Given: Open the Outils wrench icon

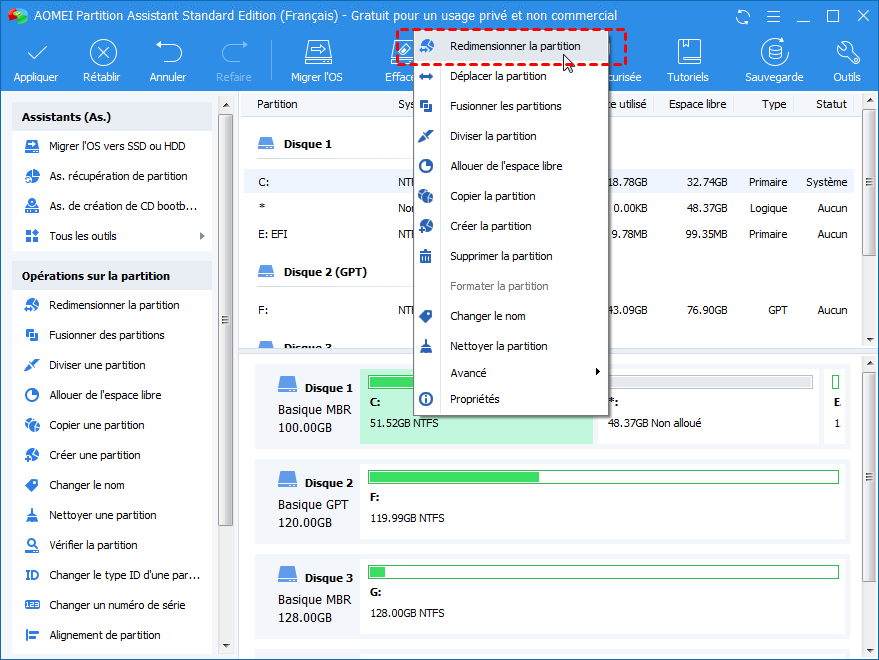Looking at the screenshot, I should tap(848, 52).
